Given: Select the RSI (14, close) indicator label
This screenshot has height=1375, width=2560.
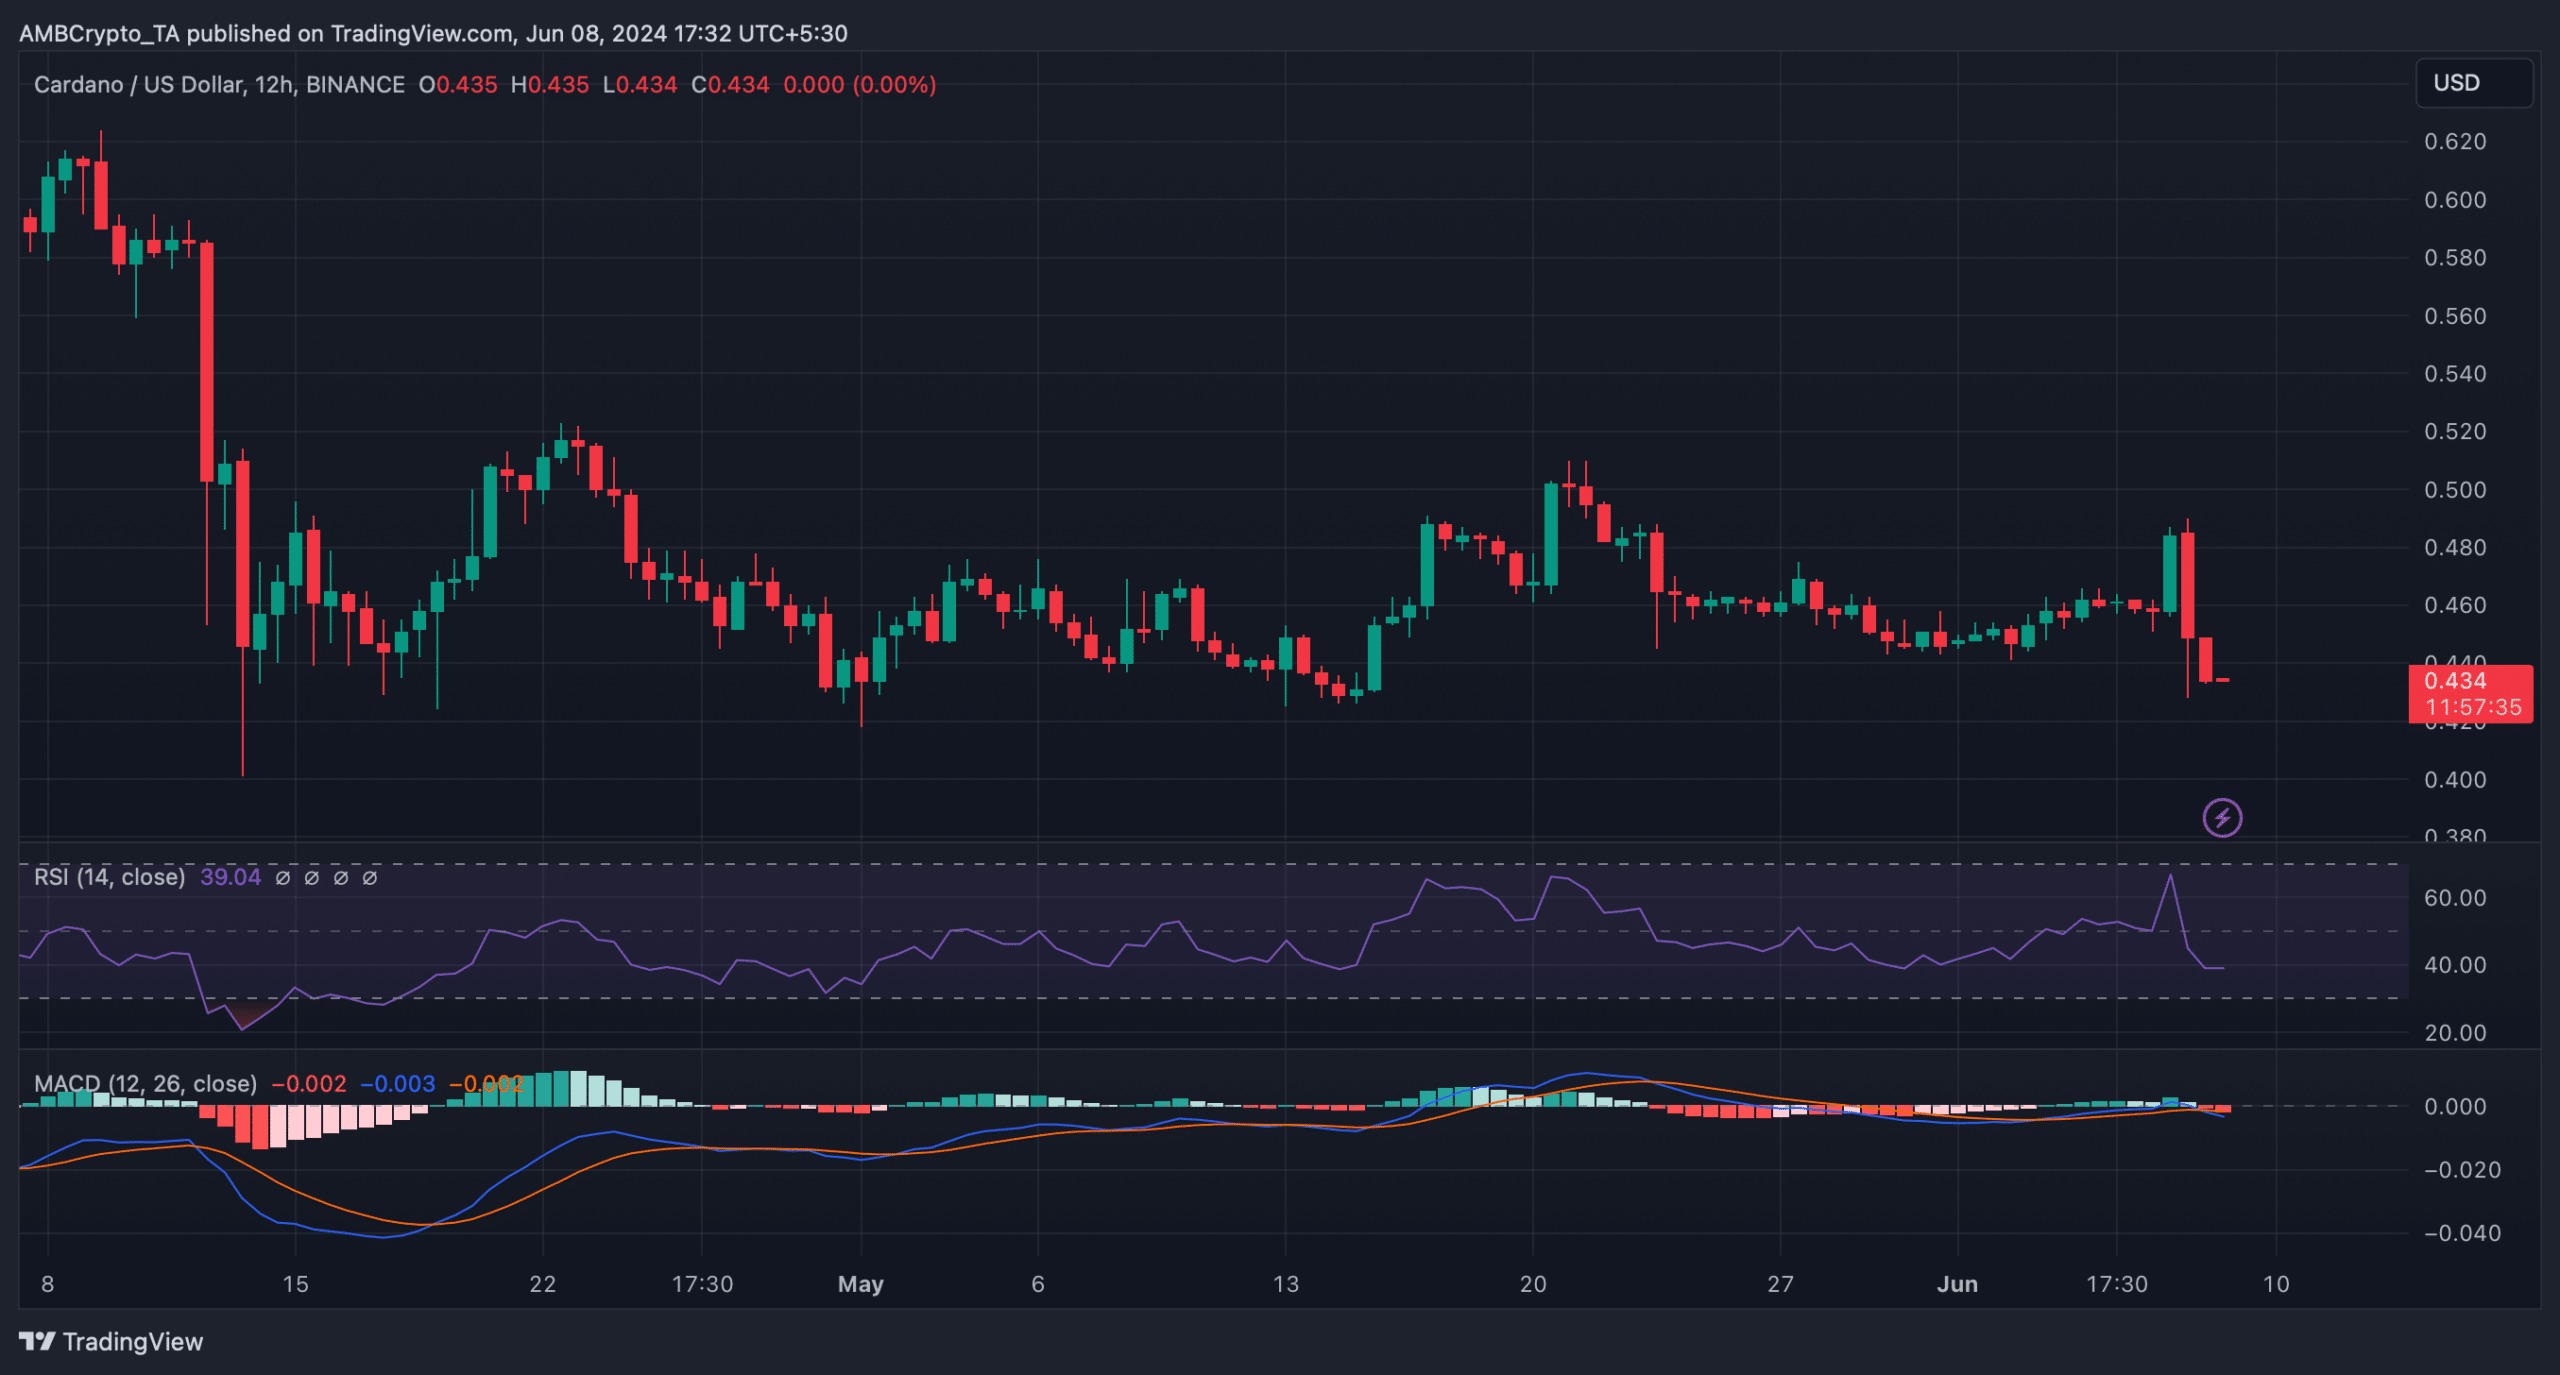Looking at the screenshot, I should [x=109, y=877].
